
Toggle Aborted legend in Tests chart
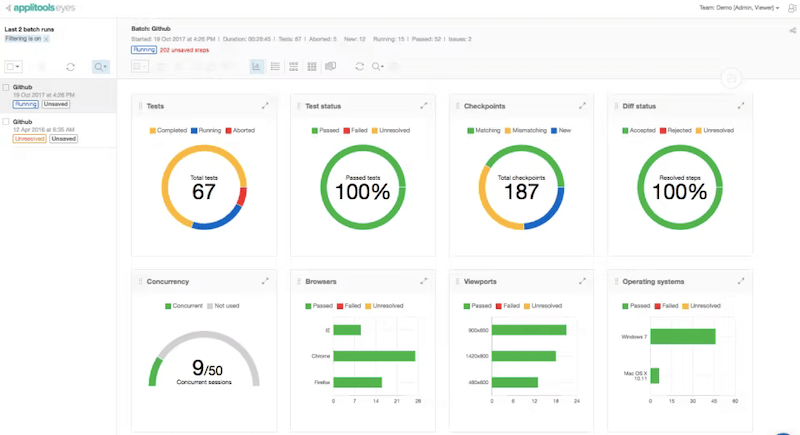pos(240,131)
